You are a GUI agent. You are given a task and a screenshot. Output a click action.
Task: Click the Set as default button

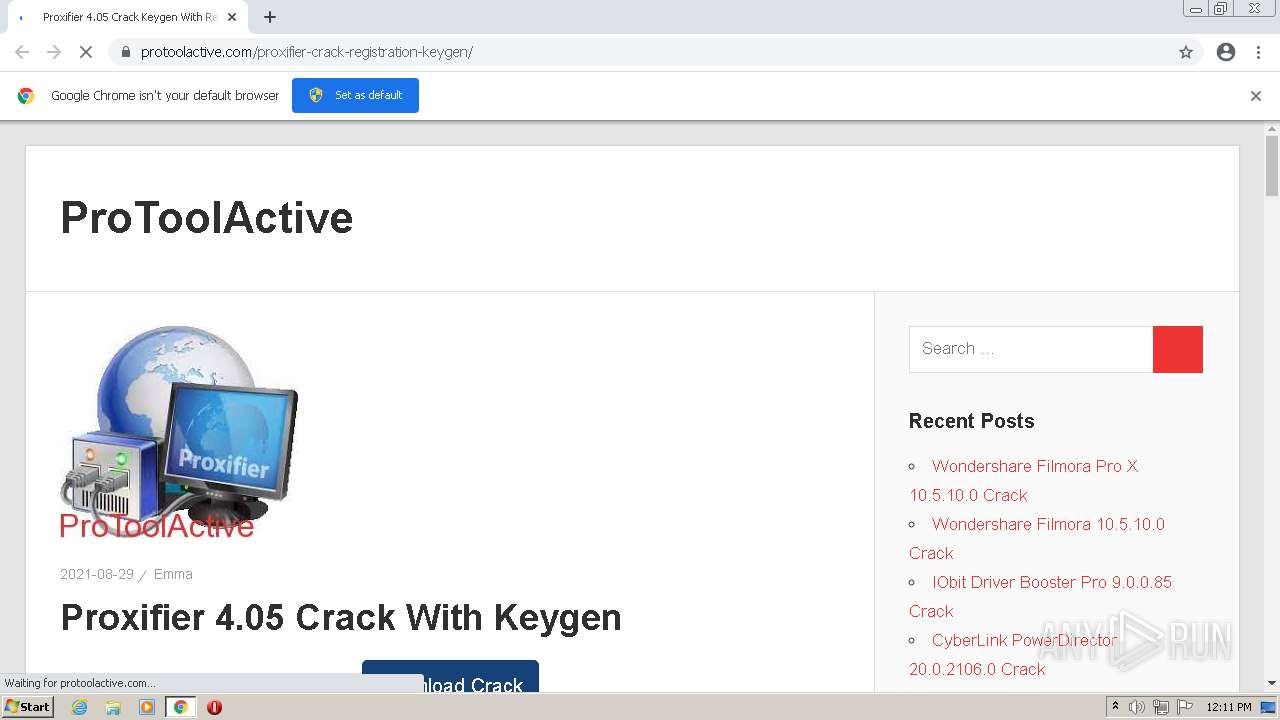click(355, 95)
